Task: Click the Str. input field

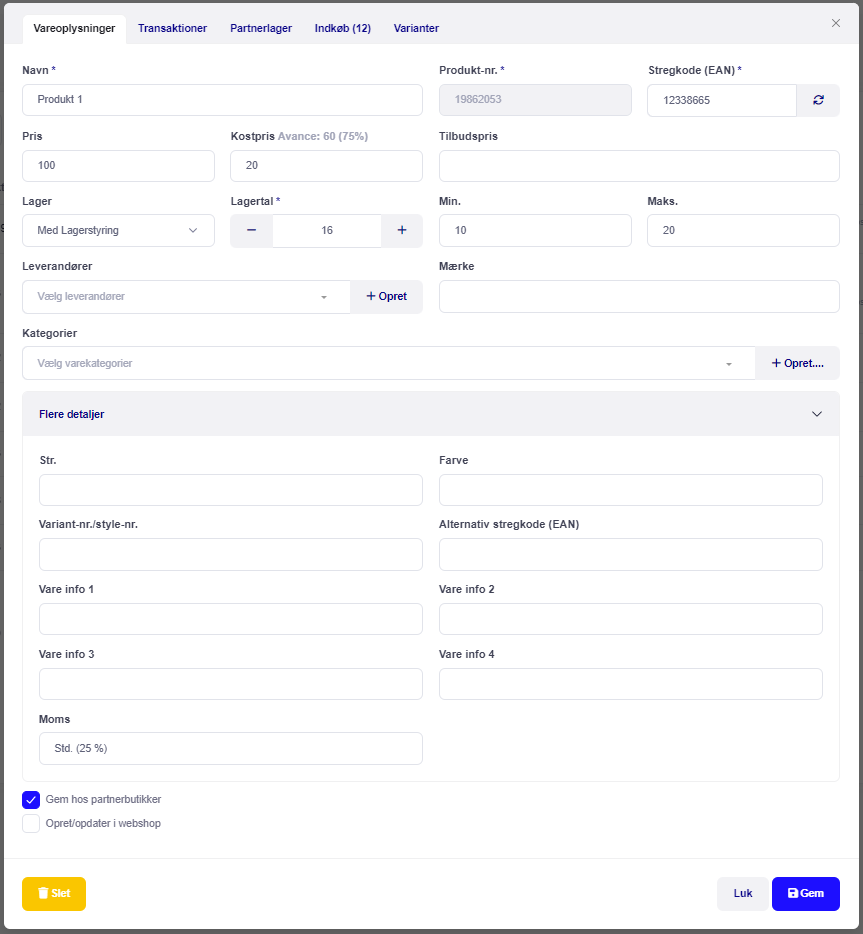Action: [x=231, y=490]
